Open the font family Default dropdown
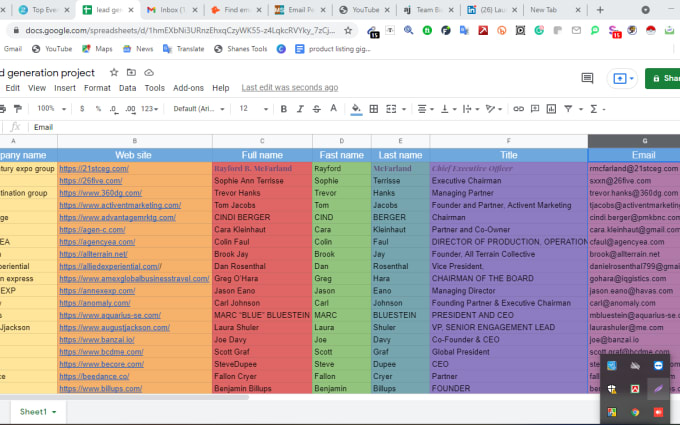The image size is (680, 425). click(199, 109)
